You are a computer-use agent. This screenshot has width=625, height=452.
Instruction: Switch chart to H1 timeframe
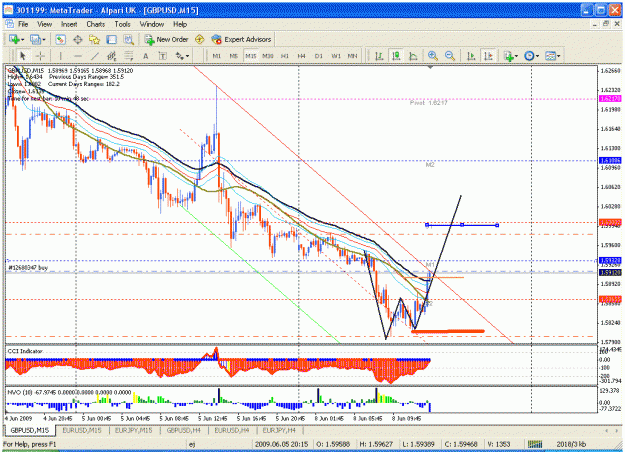pyautogui.click(x=285, y=56)
